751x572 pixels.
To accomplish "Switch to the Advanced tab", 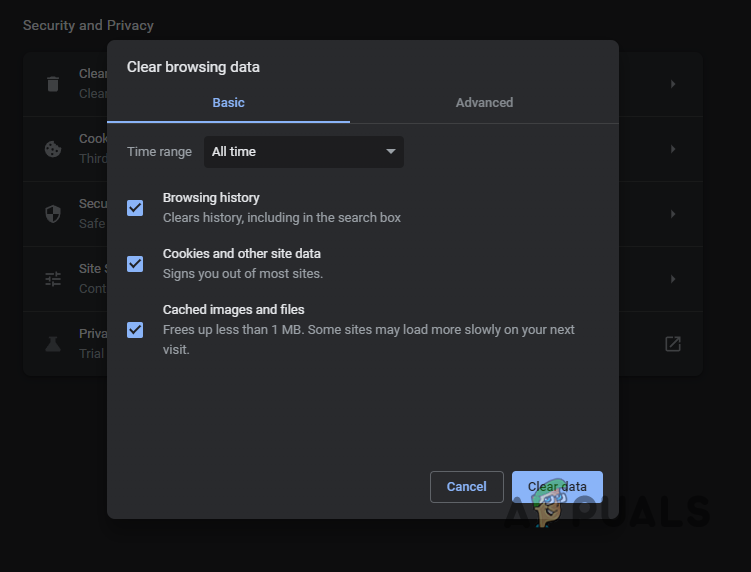I will (x=484, y=103).
